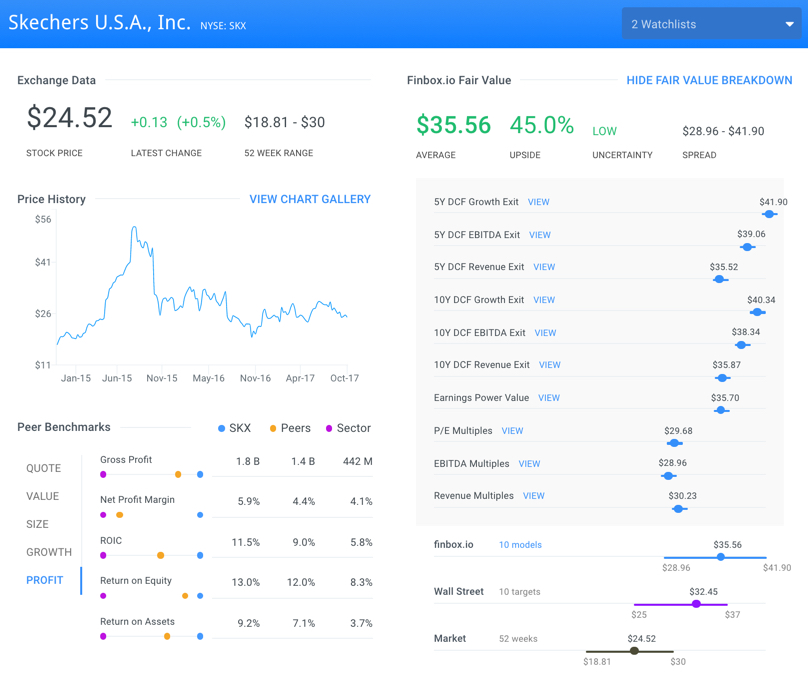The image size is (808, 676).
Task: View the 10Y DCF Growth Exit model
Action: pyautogui.click(x=544, y=300)
